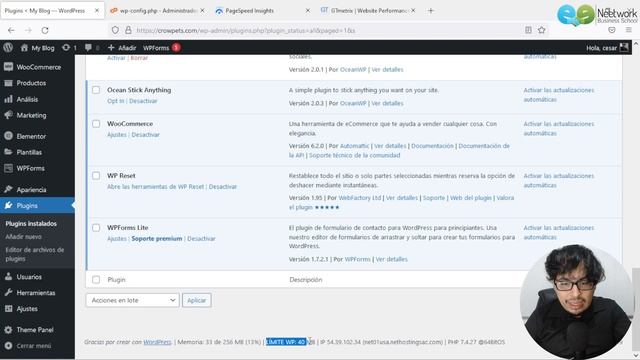Switch to GTmetrix browser tab

(x=367, y=11)
